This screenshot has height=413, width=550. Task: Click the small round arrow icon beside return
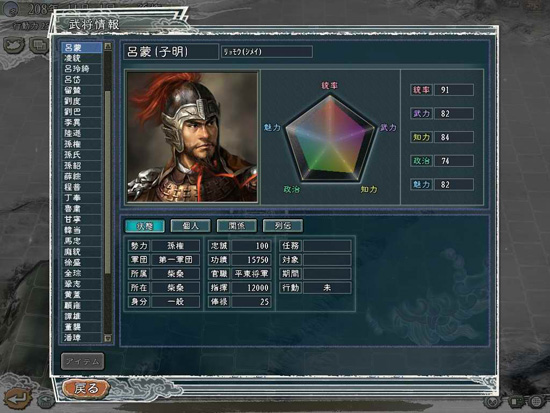click(x=45, y=400)
